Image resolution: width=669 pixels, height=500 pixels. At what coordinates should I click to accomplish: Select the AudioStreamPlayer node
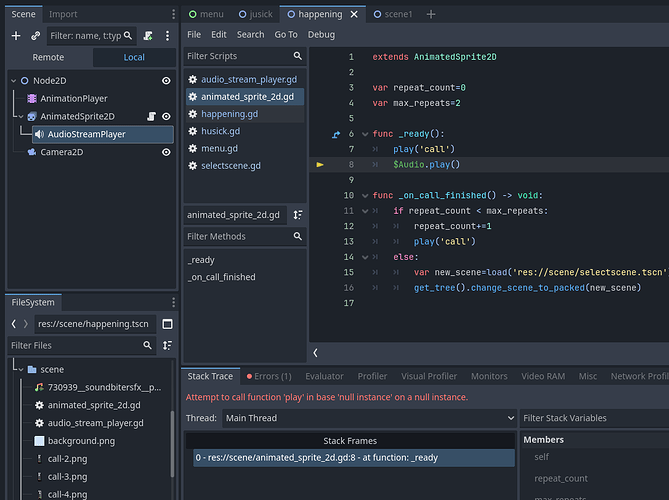pyautogui.click(x=103, y=134)
